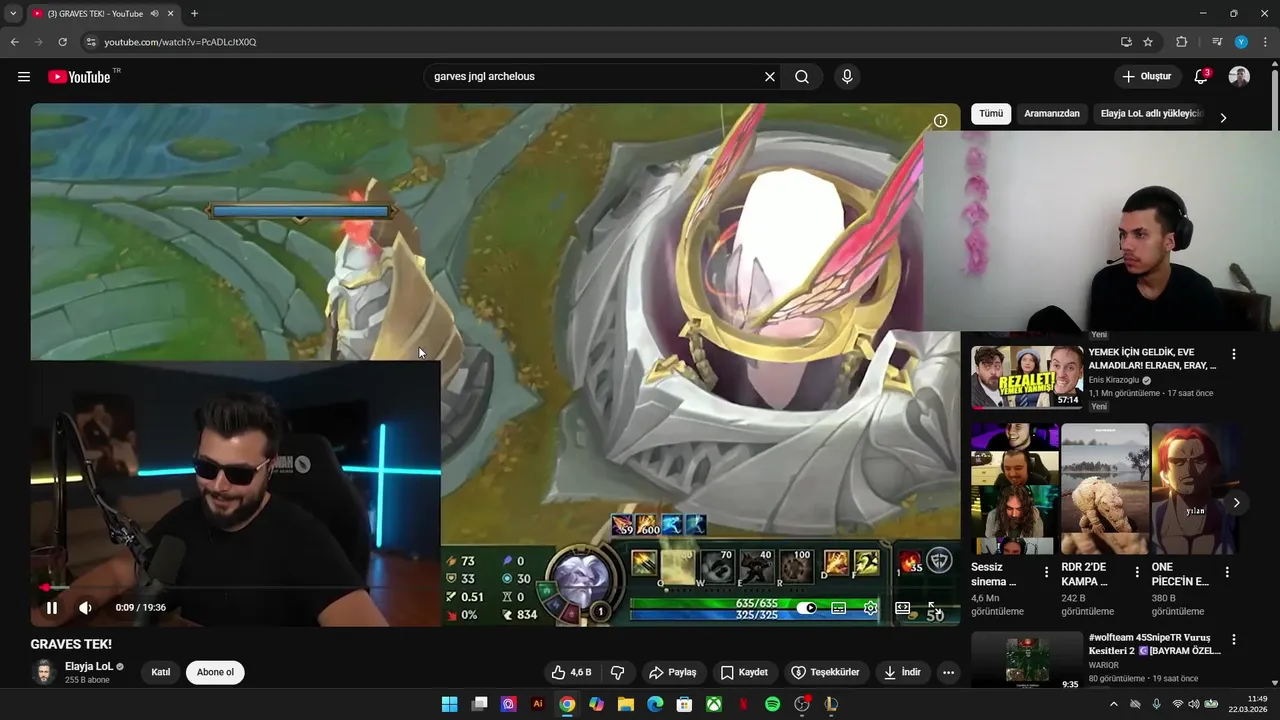Show more filter chips with arrow
The width and height of the screenshot is (1280, 720).
pyautogui.click(x=1222, y=117)
